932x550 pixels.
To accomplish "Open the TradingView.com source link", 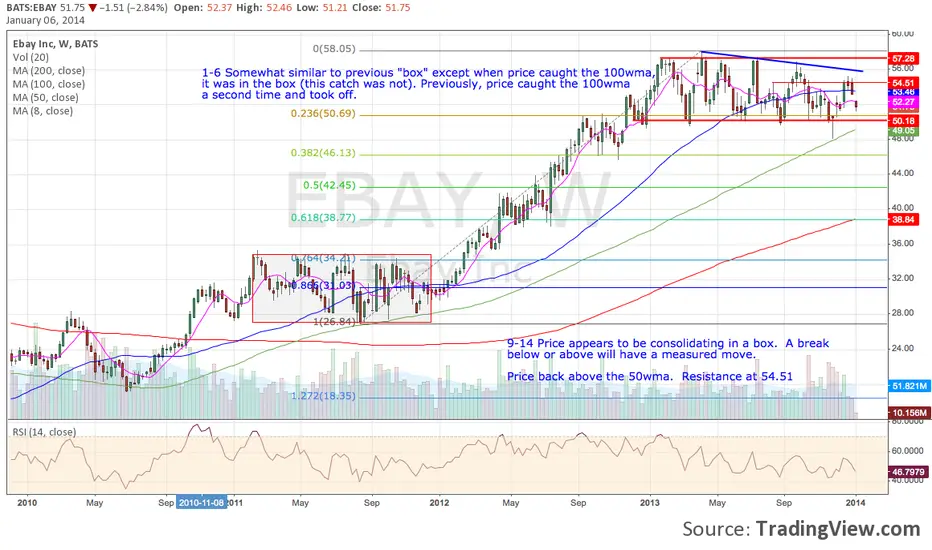I will click(x=837, y=529).
